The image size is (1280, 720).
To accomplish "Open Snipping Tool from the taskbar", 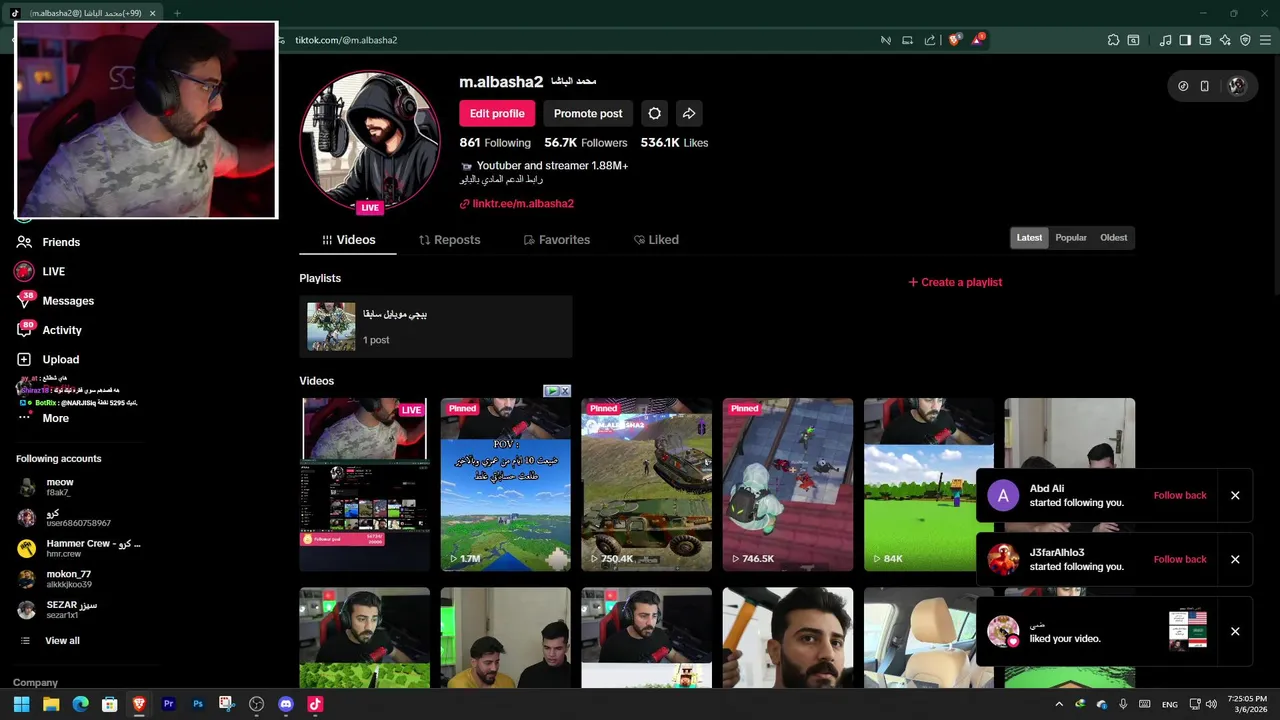I will (227, 704).
